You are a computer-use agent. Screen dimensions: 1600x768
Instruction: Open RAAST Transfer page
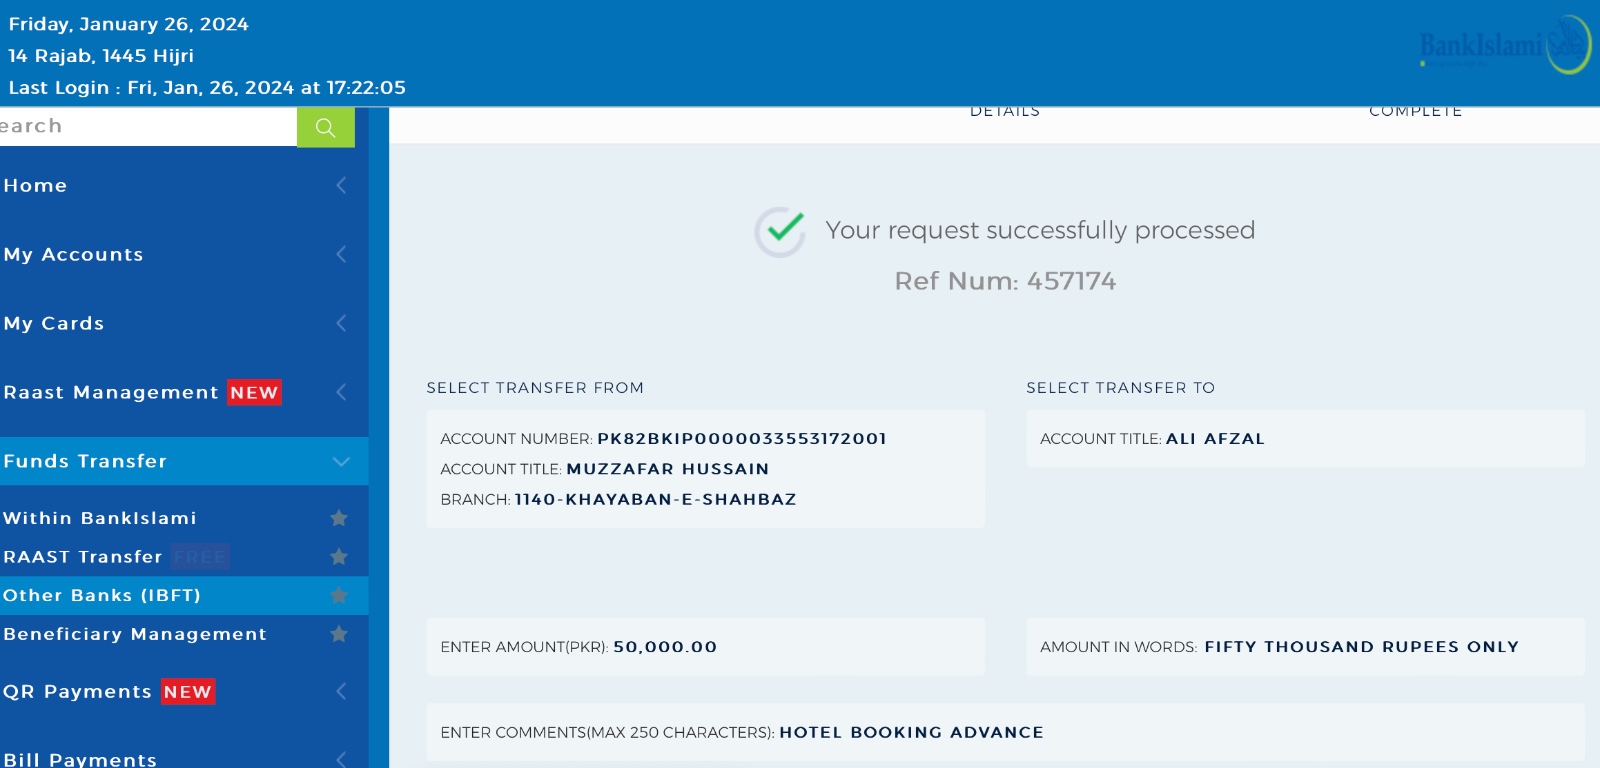pos(83,557)
